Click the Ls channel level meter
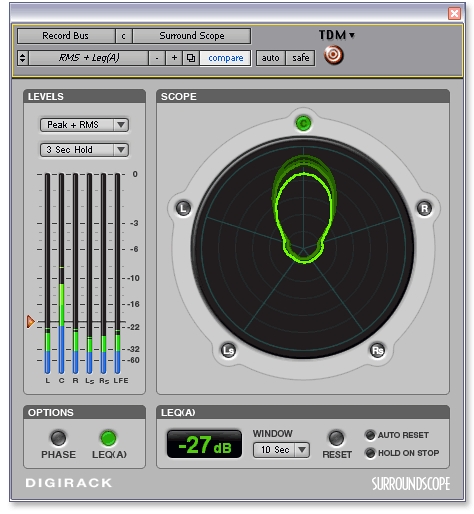The height and width of the screenshot is (514, 474). (89, 273)
